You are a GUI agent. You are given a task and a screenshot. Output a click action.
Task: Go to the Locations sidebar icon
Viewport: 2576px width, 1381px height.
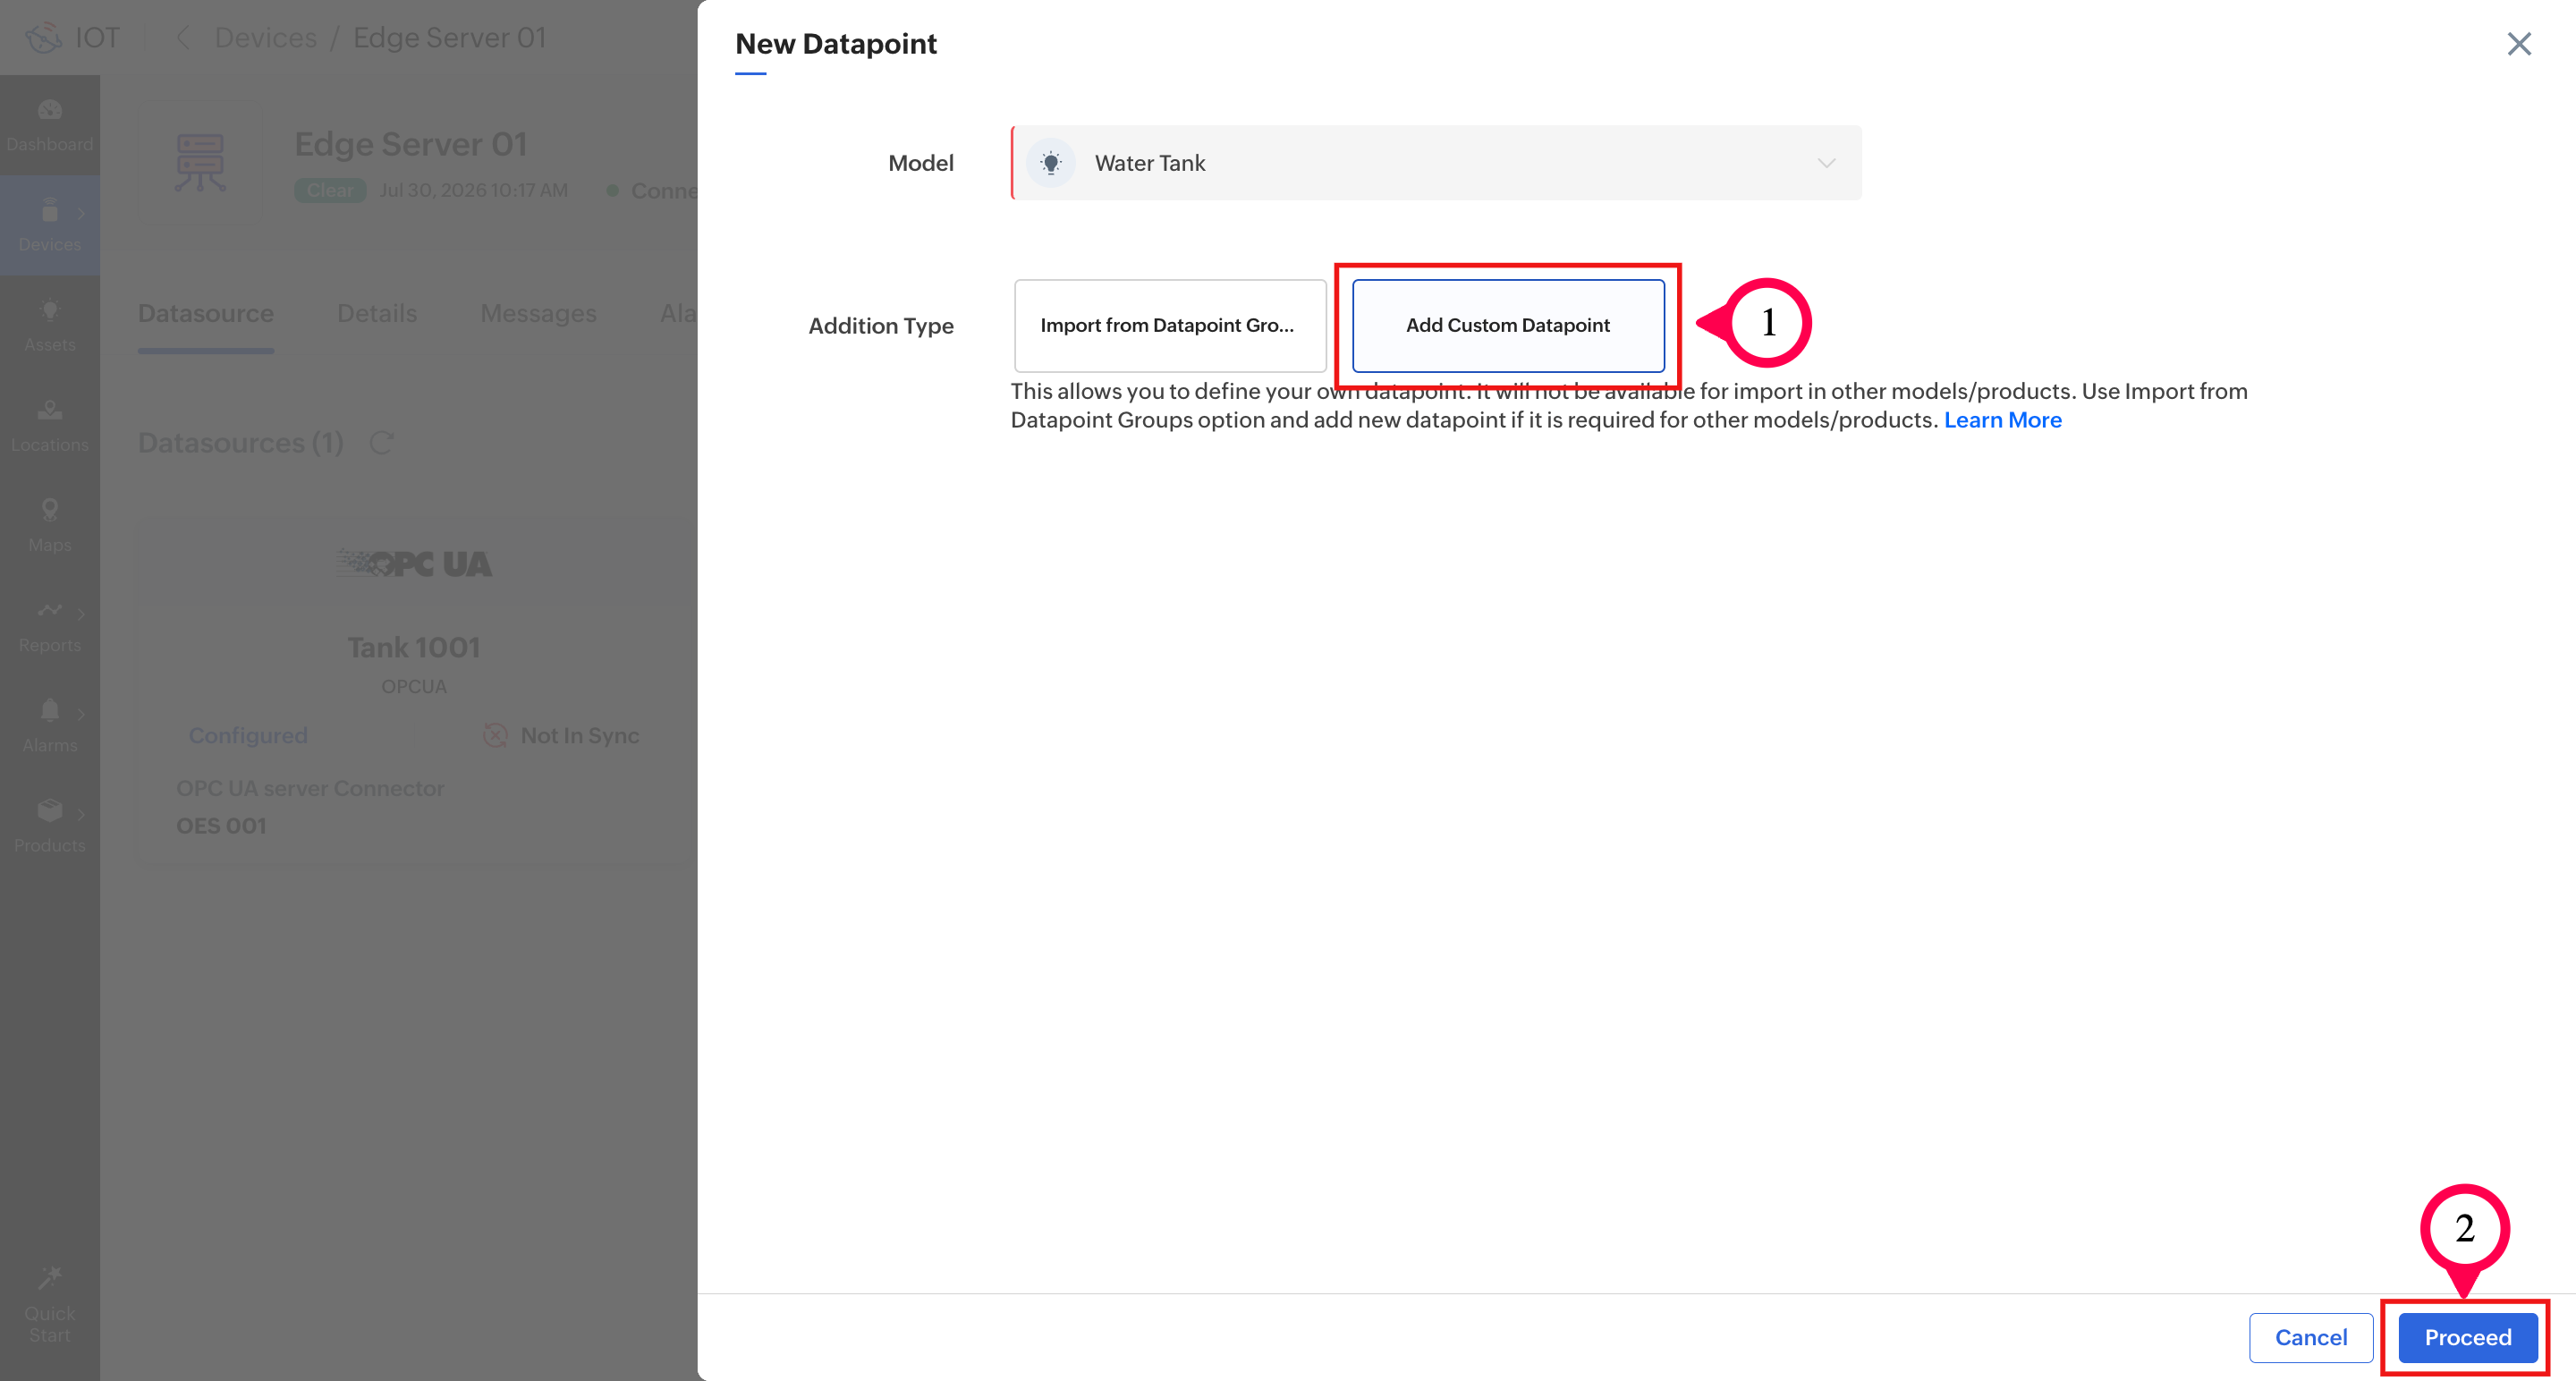[49, 411]
